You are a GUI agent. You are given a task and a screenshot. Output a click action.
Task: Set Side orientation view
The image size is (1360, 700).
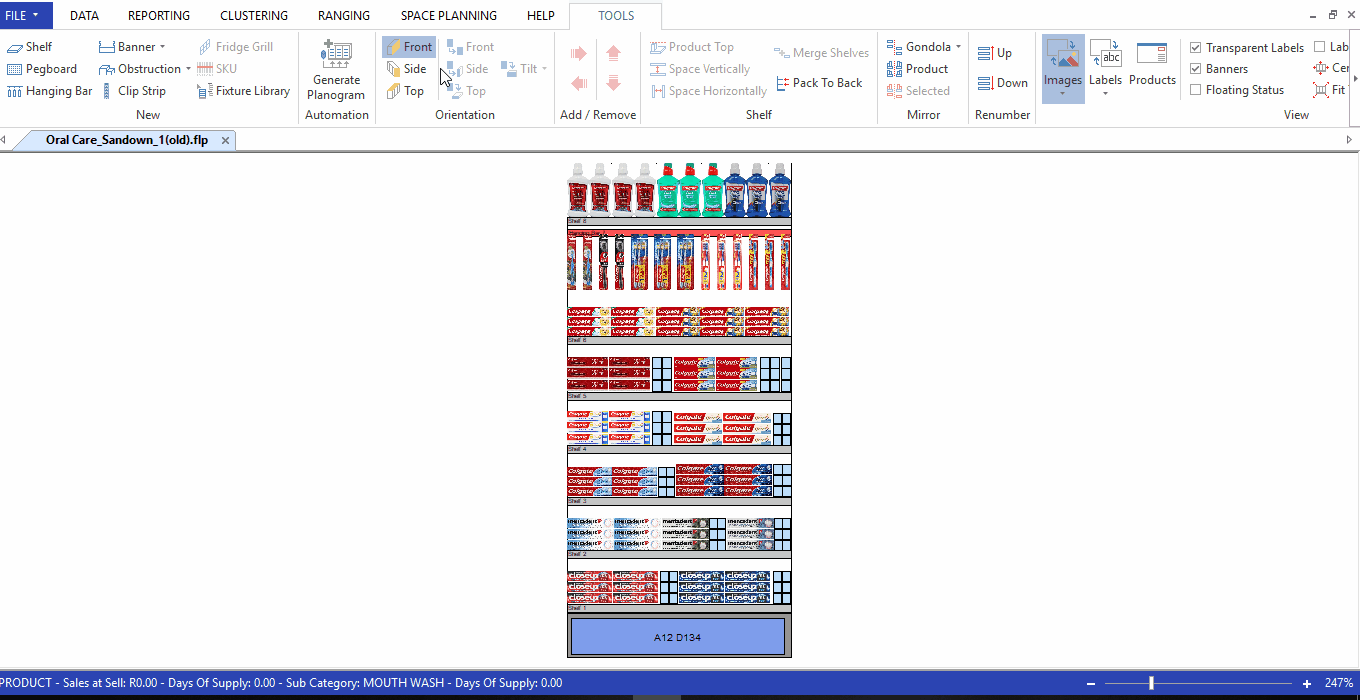point(406,69)
